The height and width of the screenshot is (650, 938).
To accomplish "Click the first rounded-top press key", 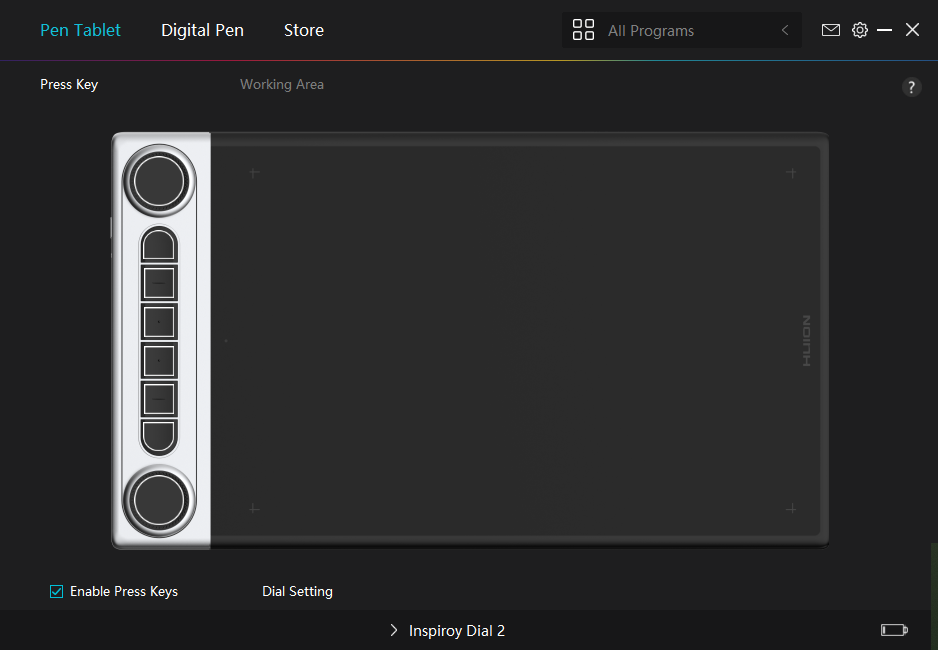I will (x=159, y=245).
